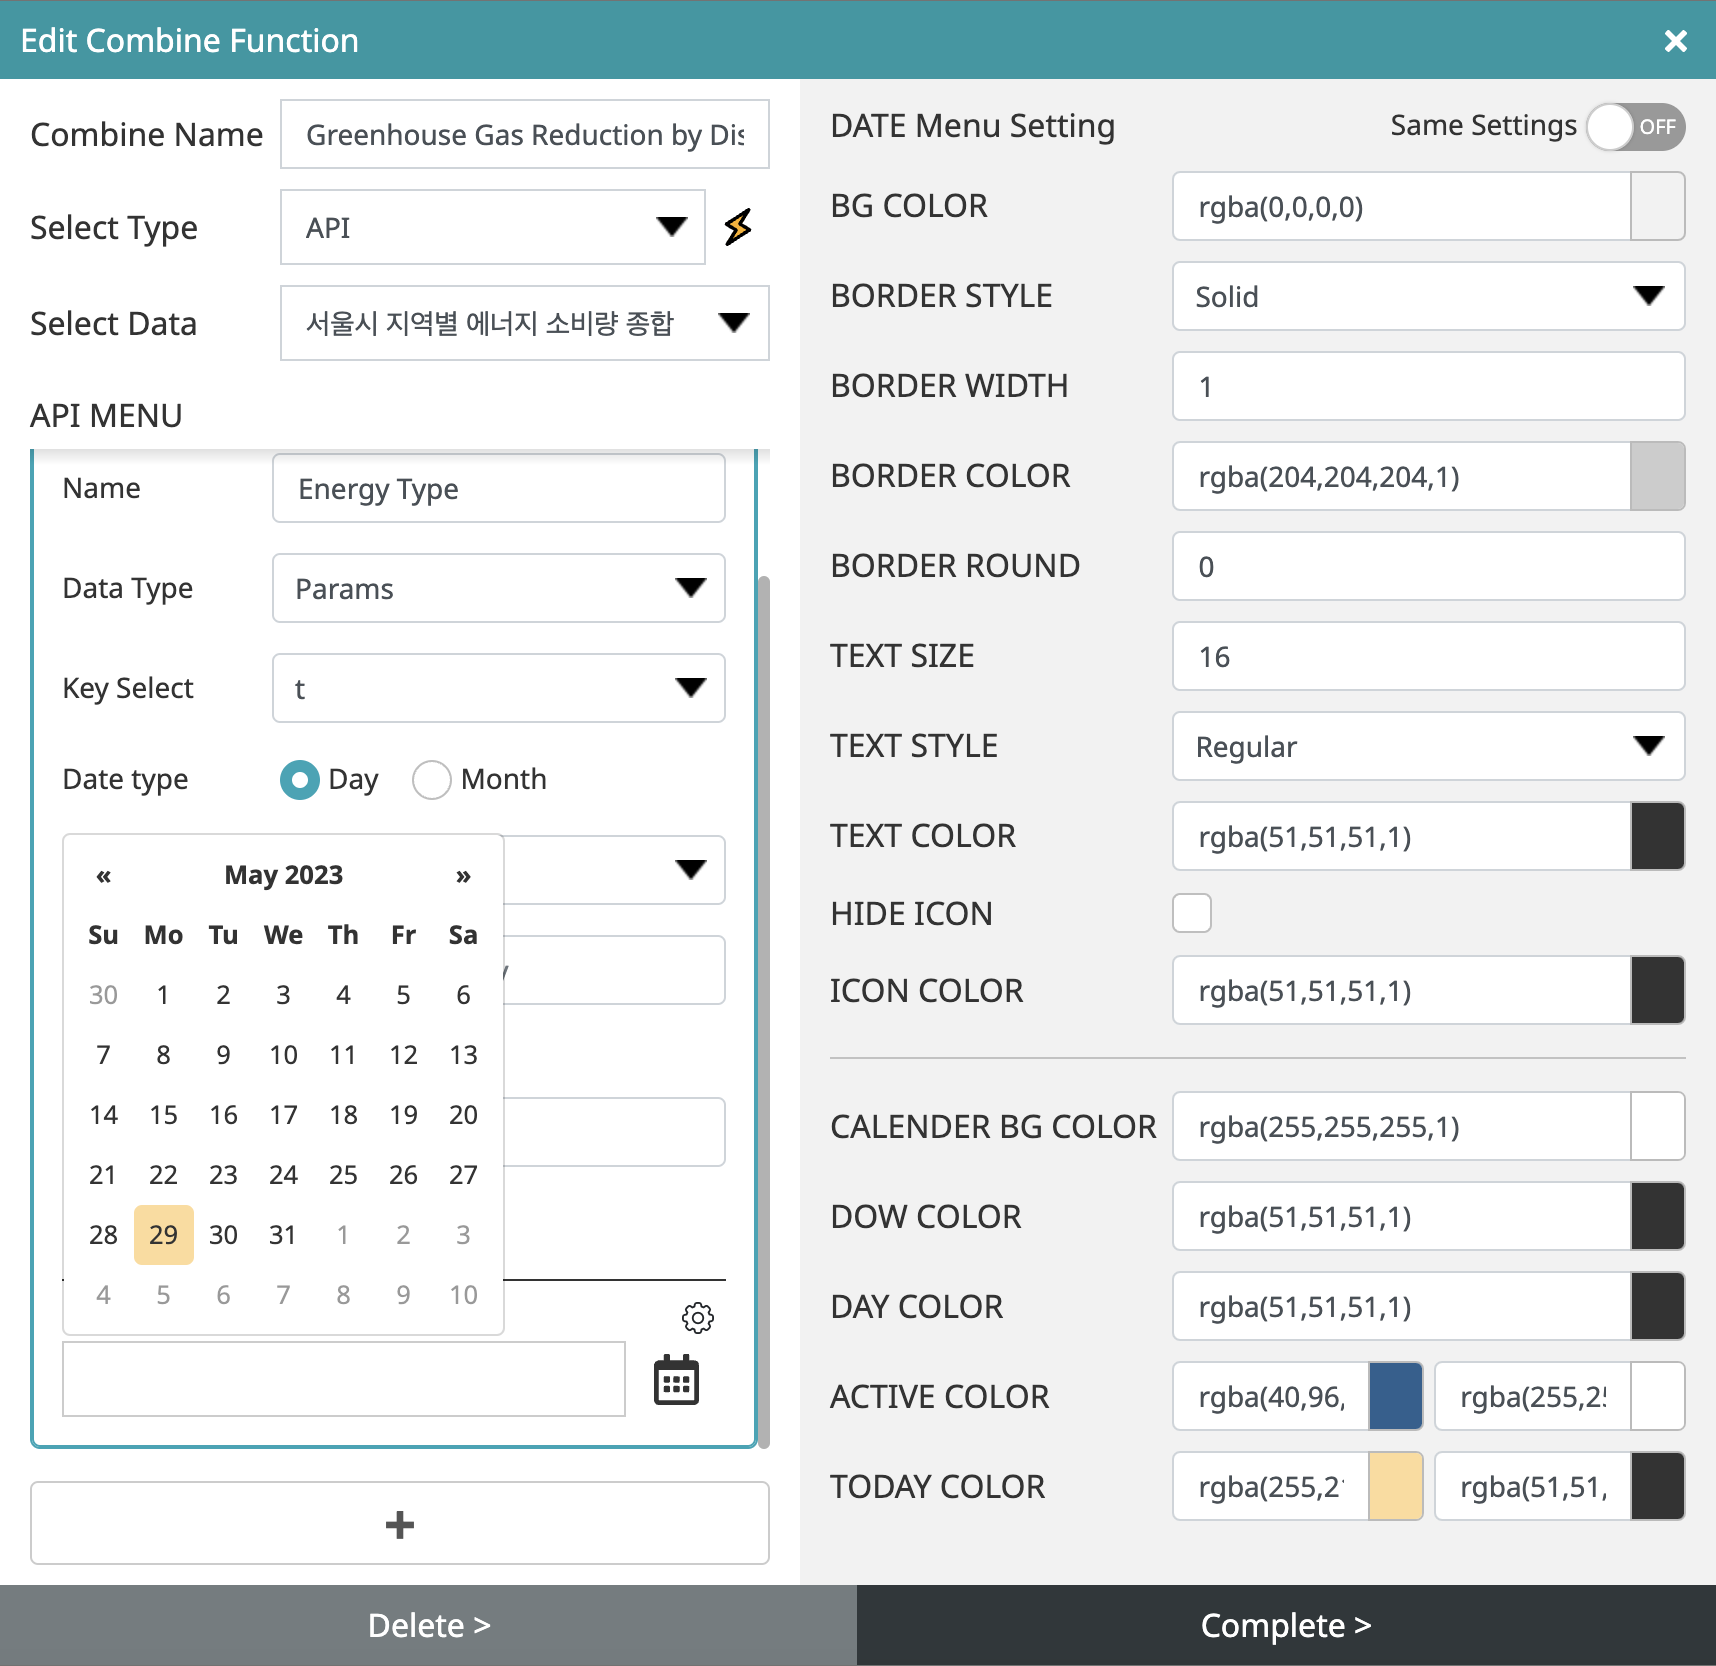Viewport: 1716px width, 1666px height.
Task: Open the Select Type API dropdown
Action: (x=493, y=227)
